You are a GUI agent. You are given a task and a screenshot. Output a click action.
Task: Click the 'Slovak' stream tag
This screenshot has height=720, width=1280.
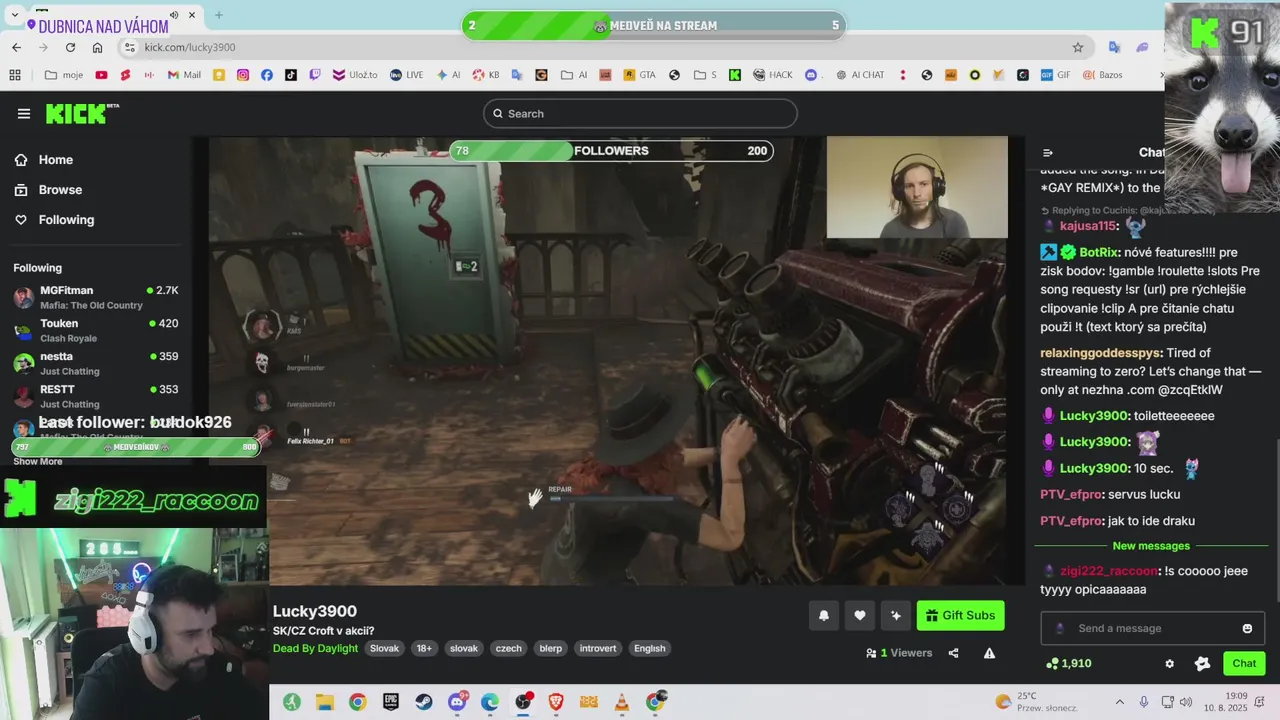pos(384,648)
